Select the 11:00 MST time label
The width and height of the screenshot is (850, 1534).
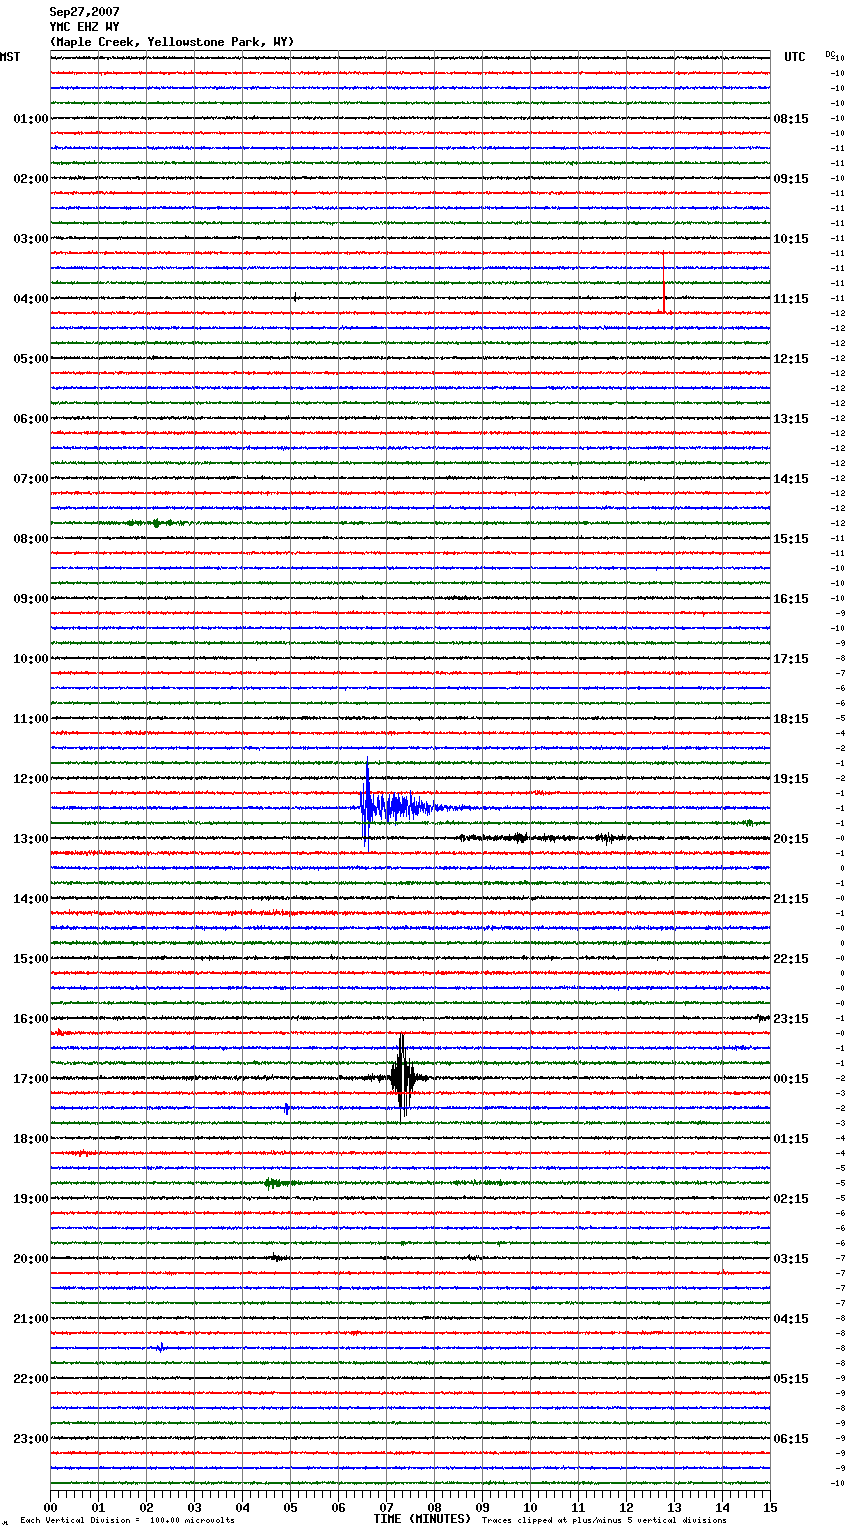pos(31,719)
